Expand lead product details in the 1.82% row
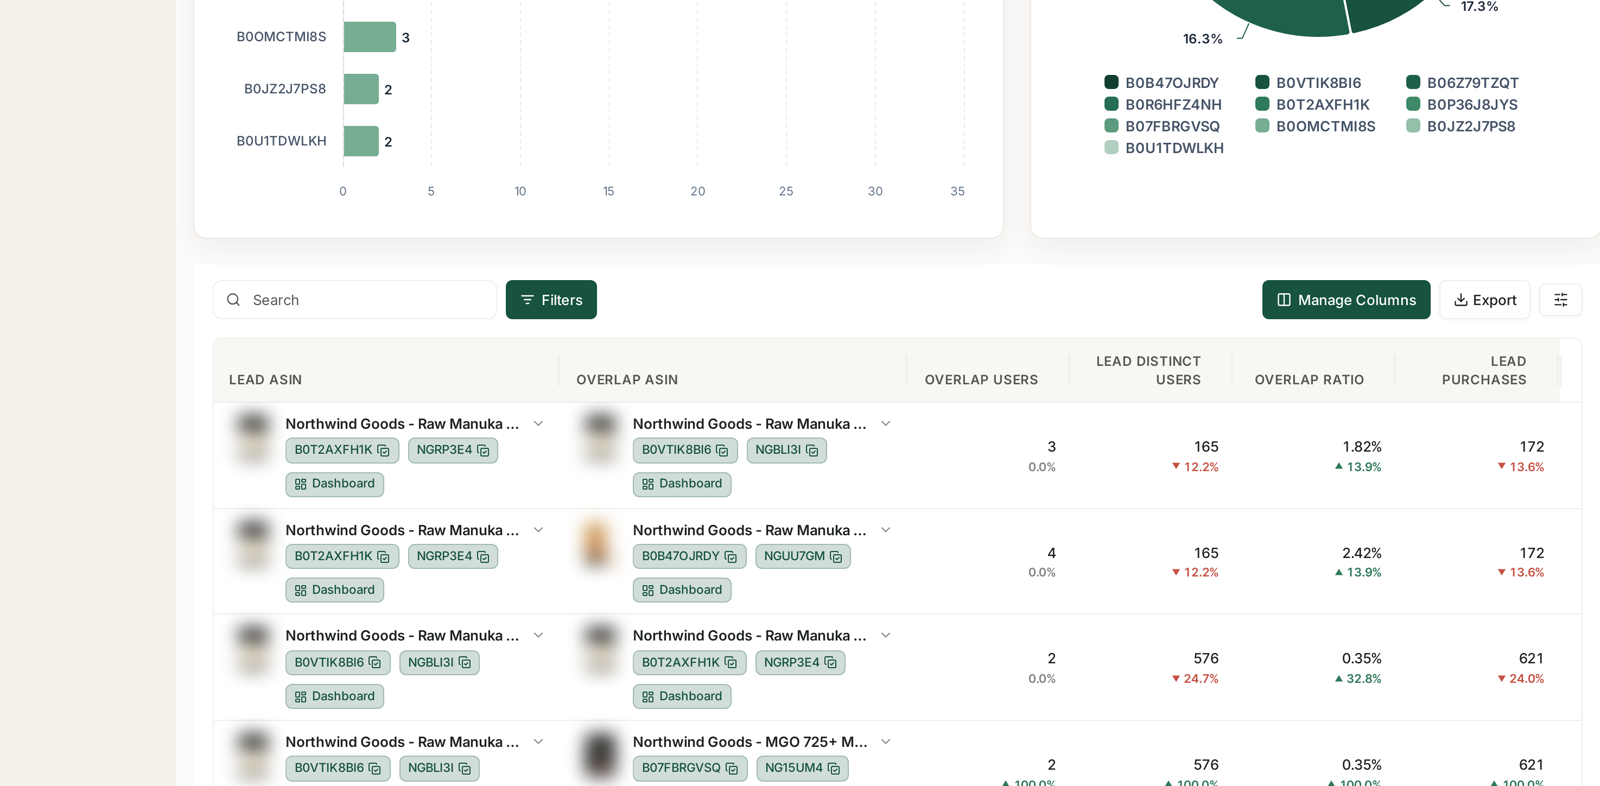The image size is (1600, 786). [x=538, y=424]
